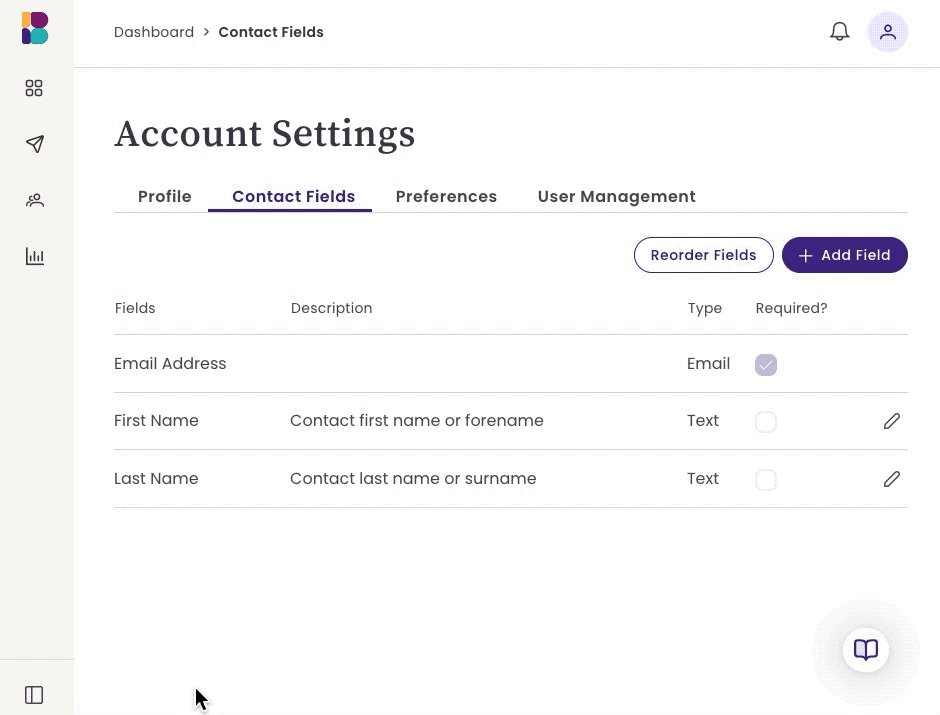Toggle Required checkbox for First Name
The image size is (940, 715).
(x=766, y=422)
